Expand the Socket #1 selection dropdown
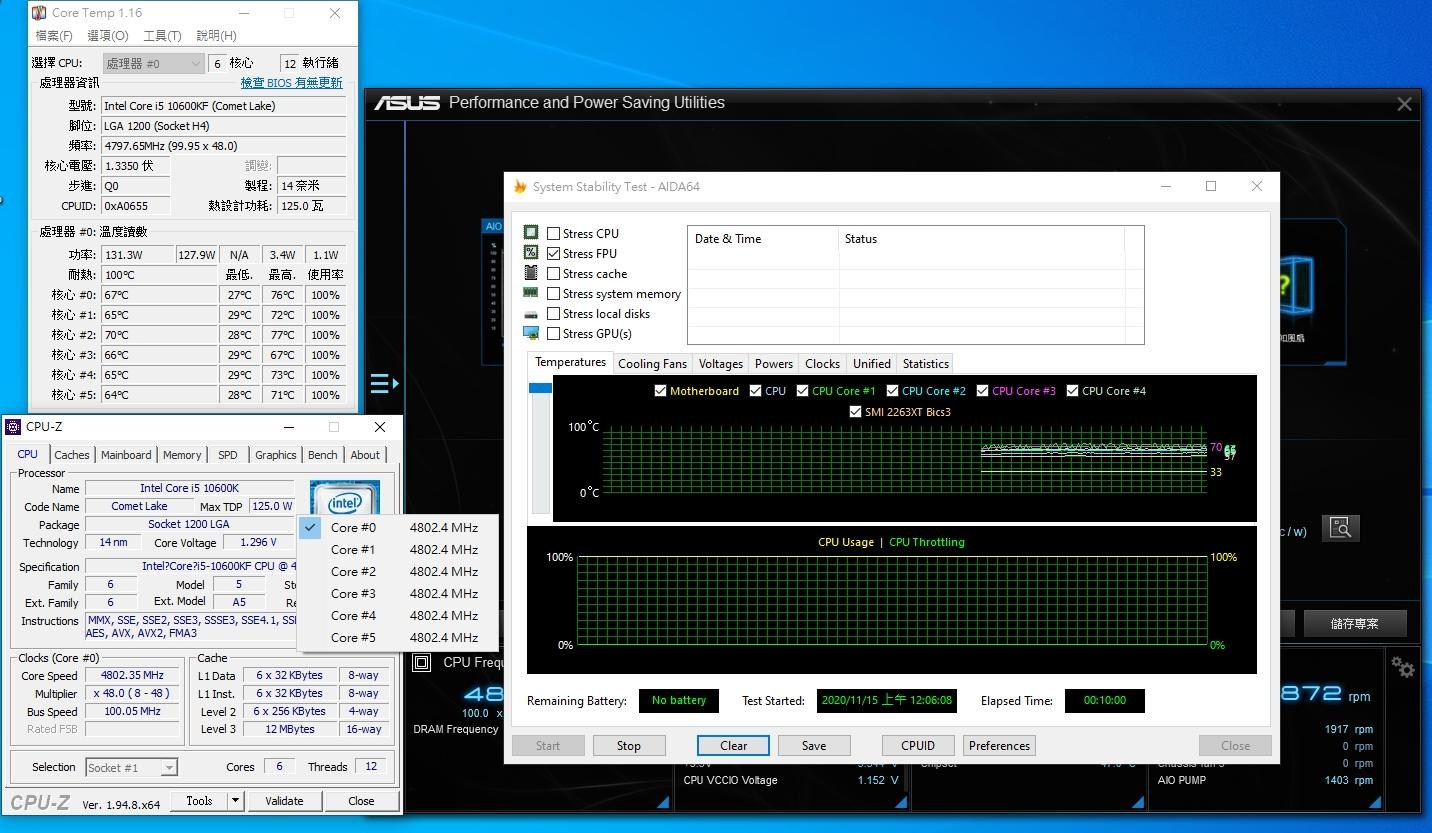Viewport: 1432px width, 833px height. pyautogui.click(x=131, y=767)
